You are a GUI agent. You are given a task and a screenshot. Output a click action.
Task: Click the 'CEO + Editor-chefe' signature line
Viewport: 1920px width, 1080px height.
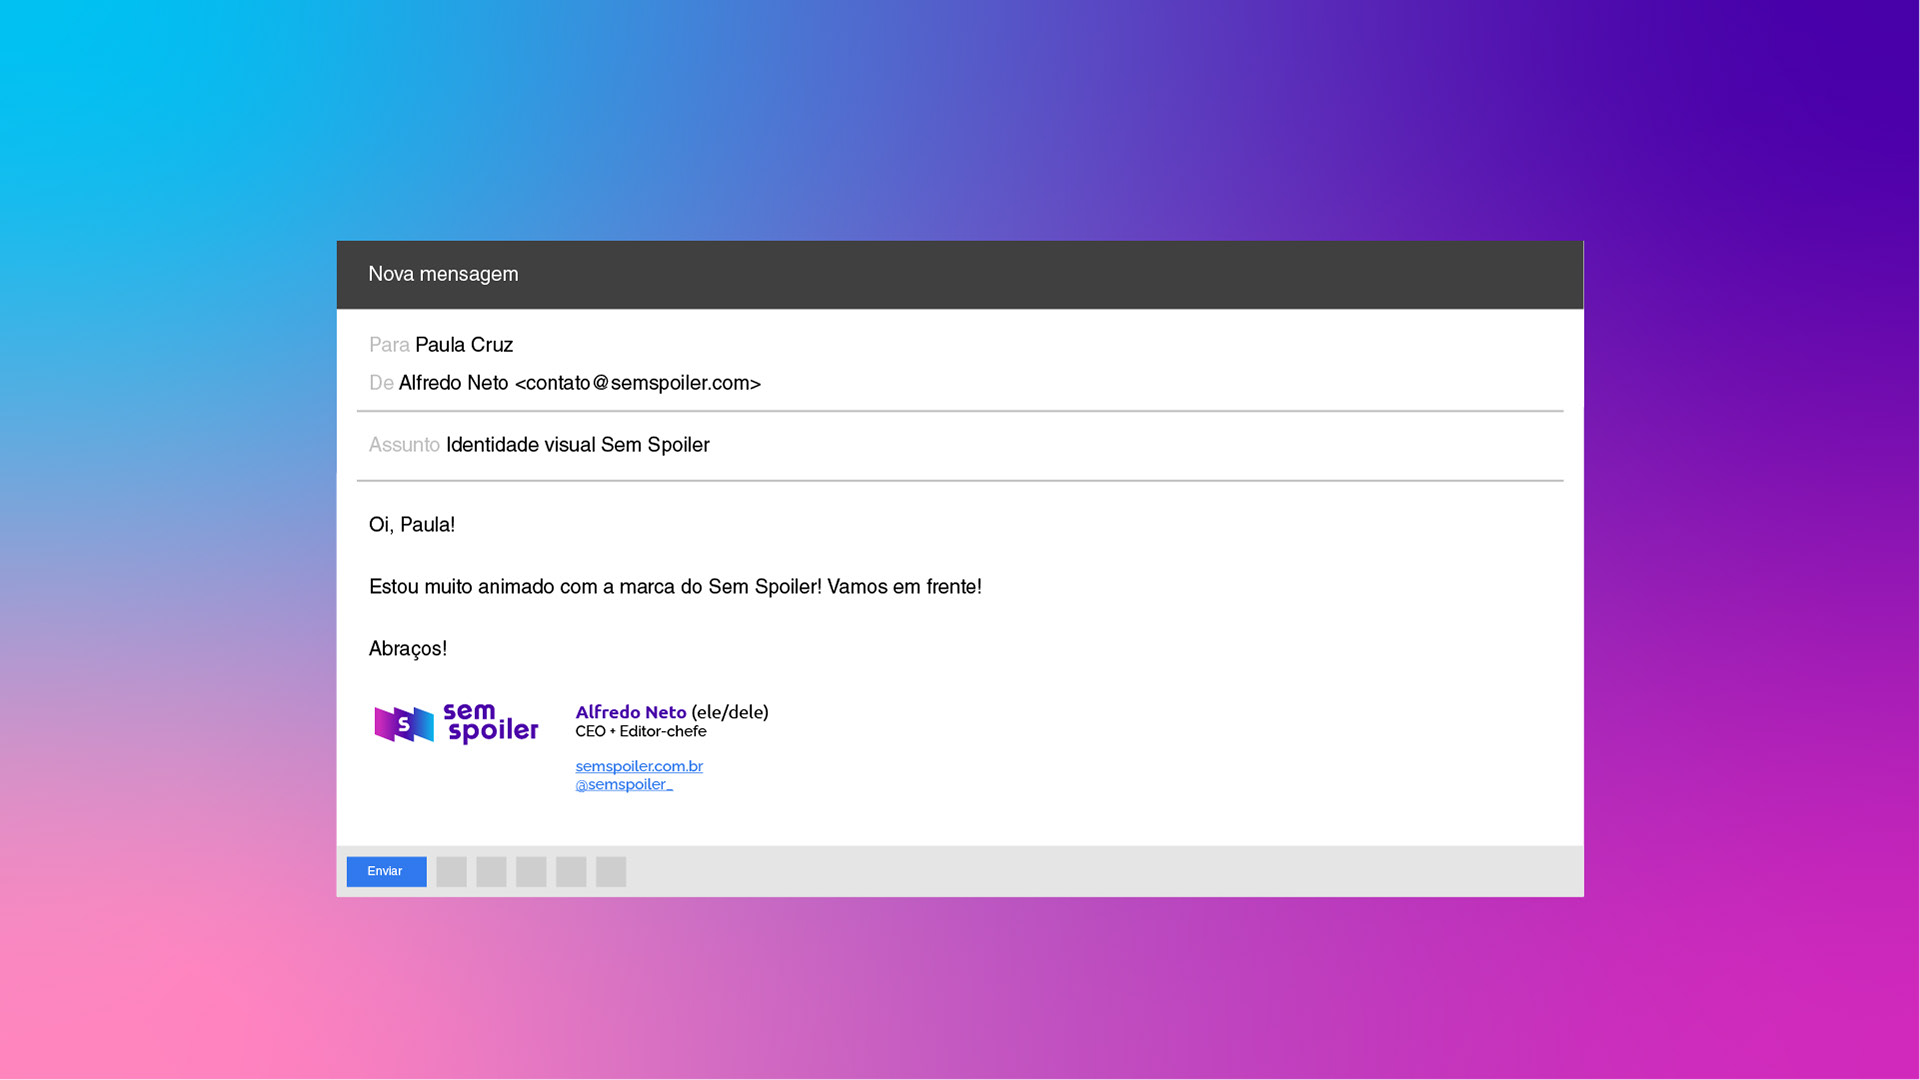(x=641, y=732)
